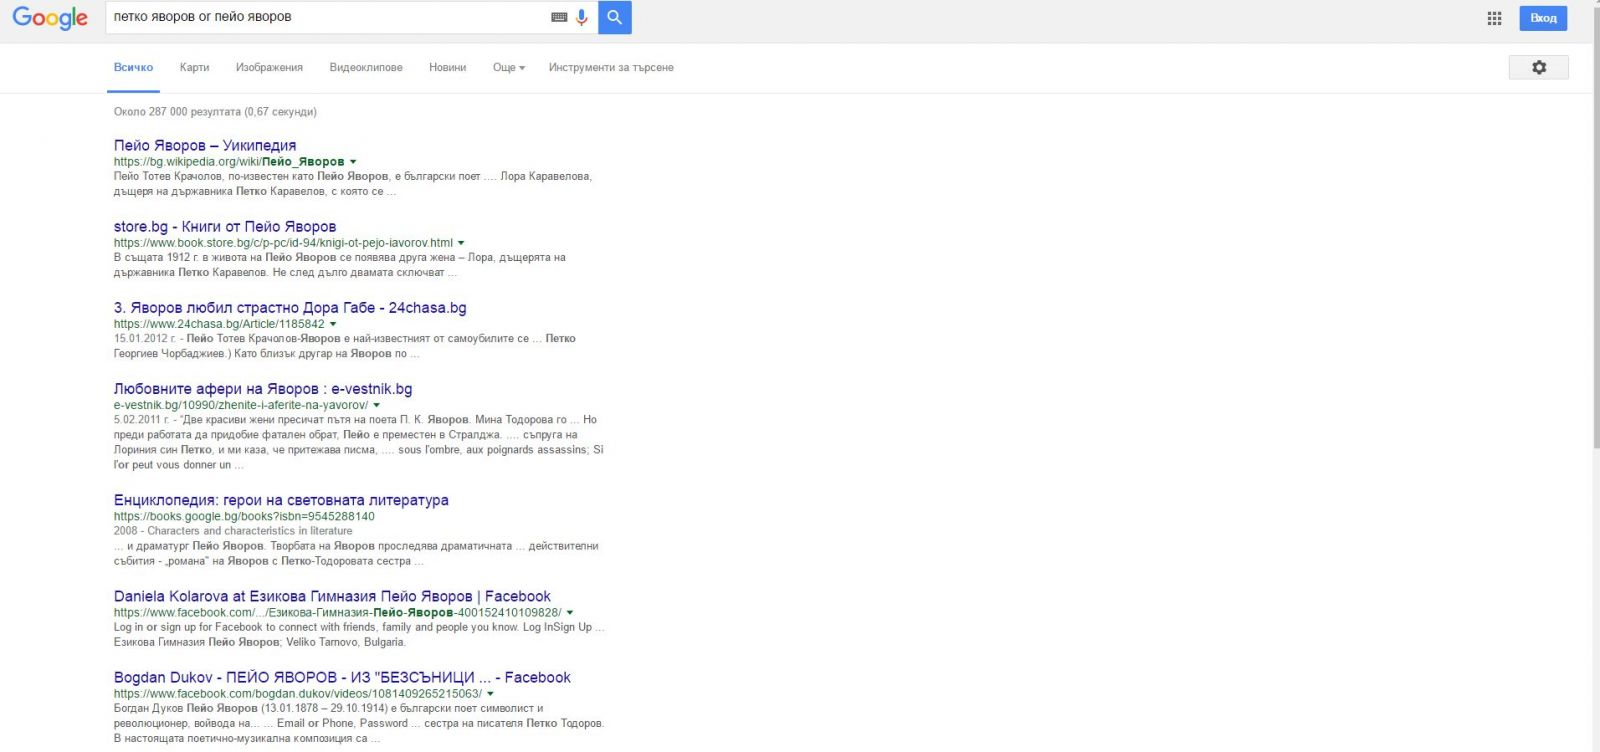Expand arrow next to e-vestnik.bg URL
The image size is (1600, 752).
click(376, 405)
